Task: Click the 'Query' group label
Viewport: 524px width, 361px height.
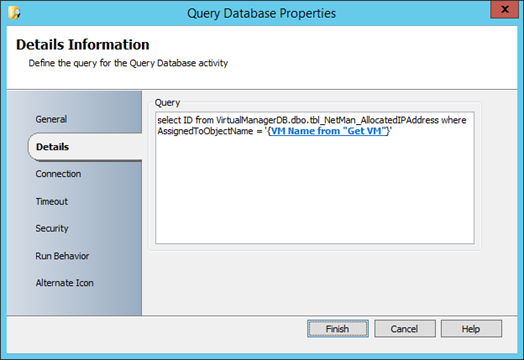Action: tap(167, 103)
